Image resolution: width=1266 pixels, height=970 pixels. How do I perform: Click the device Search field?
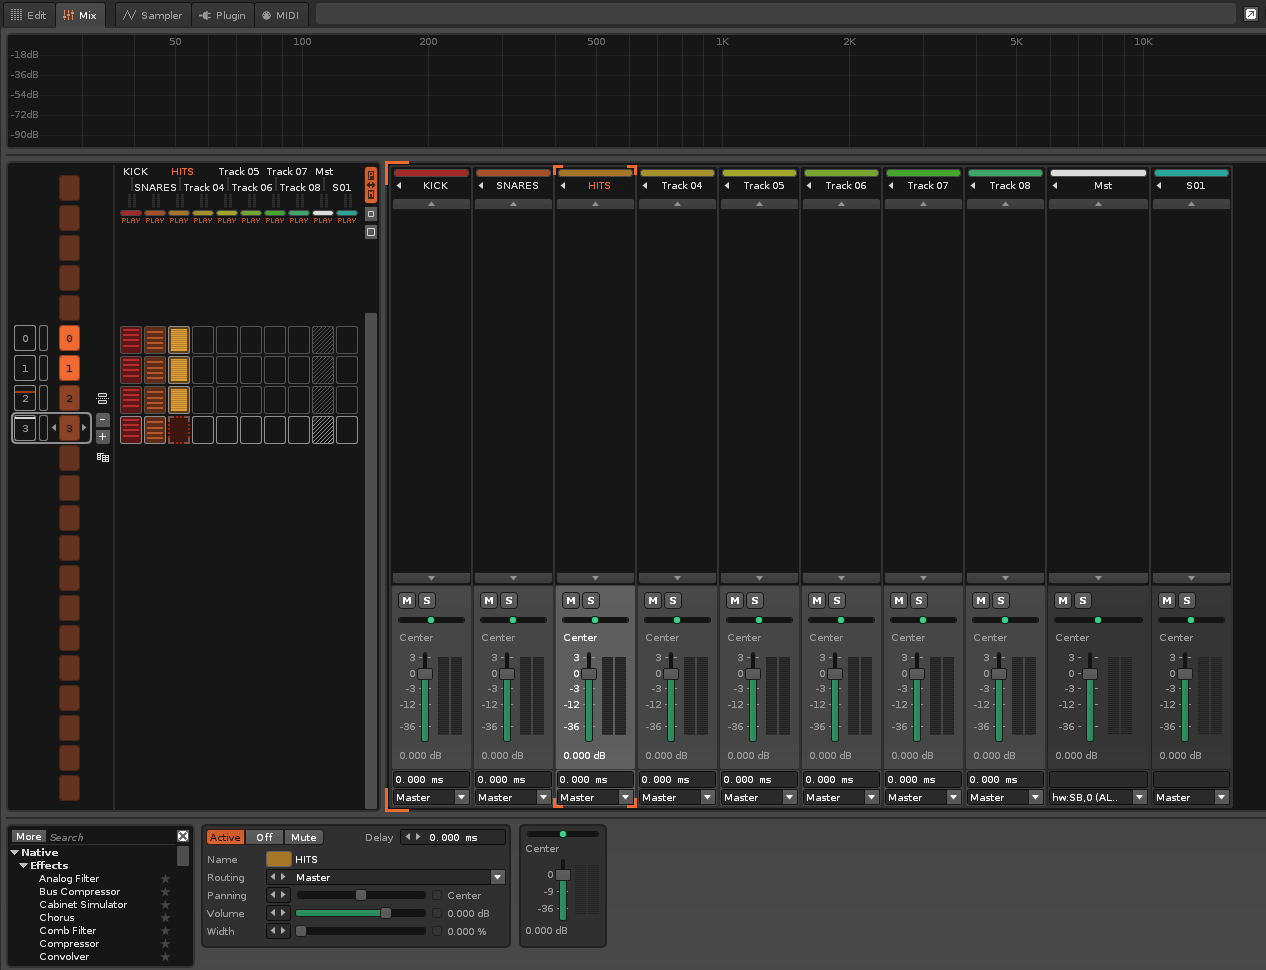pyautogui.click(x=110, y=837)
